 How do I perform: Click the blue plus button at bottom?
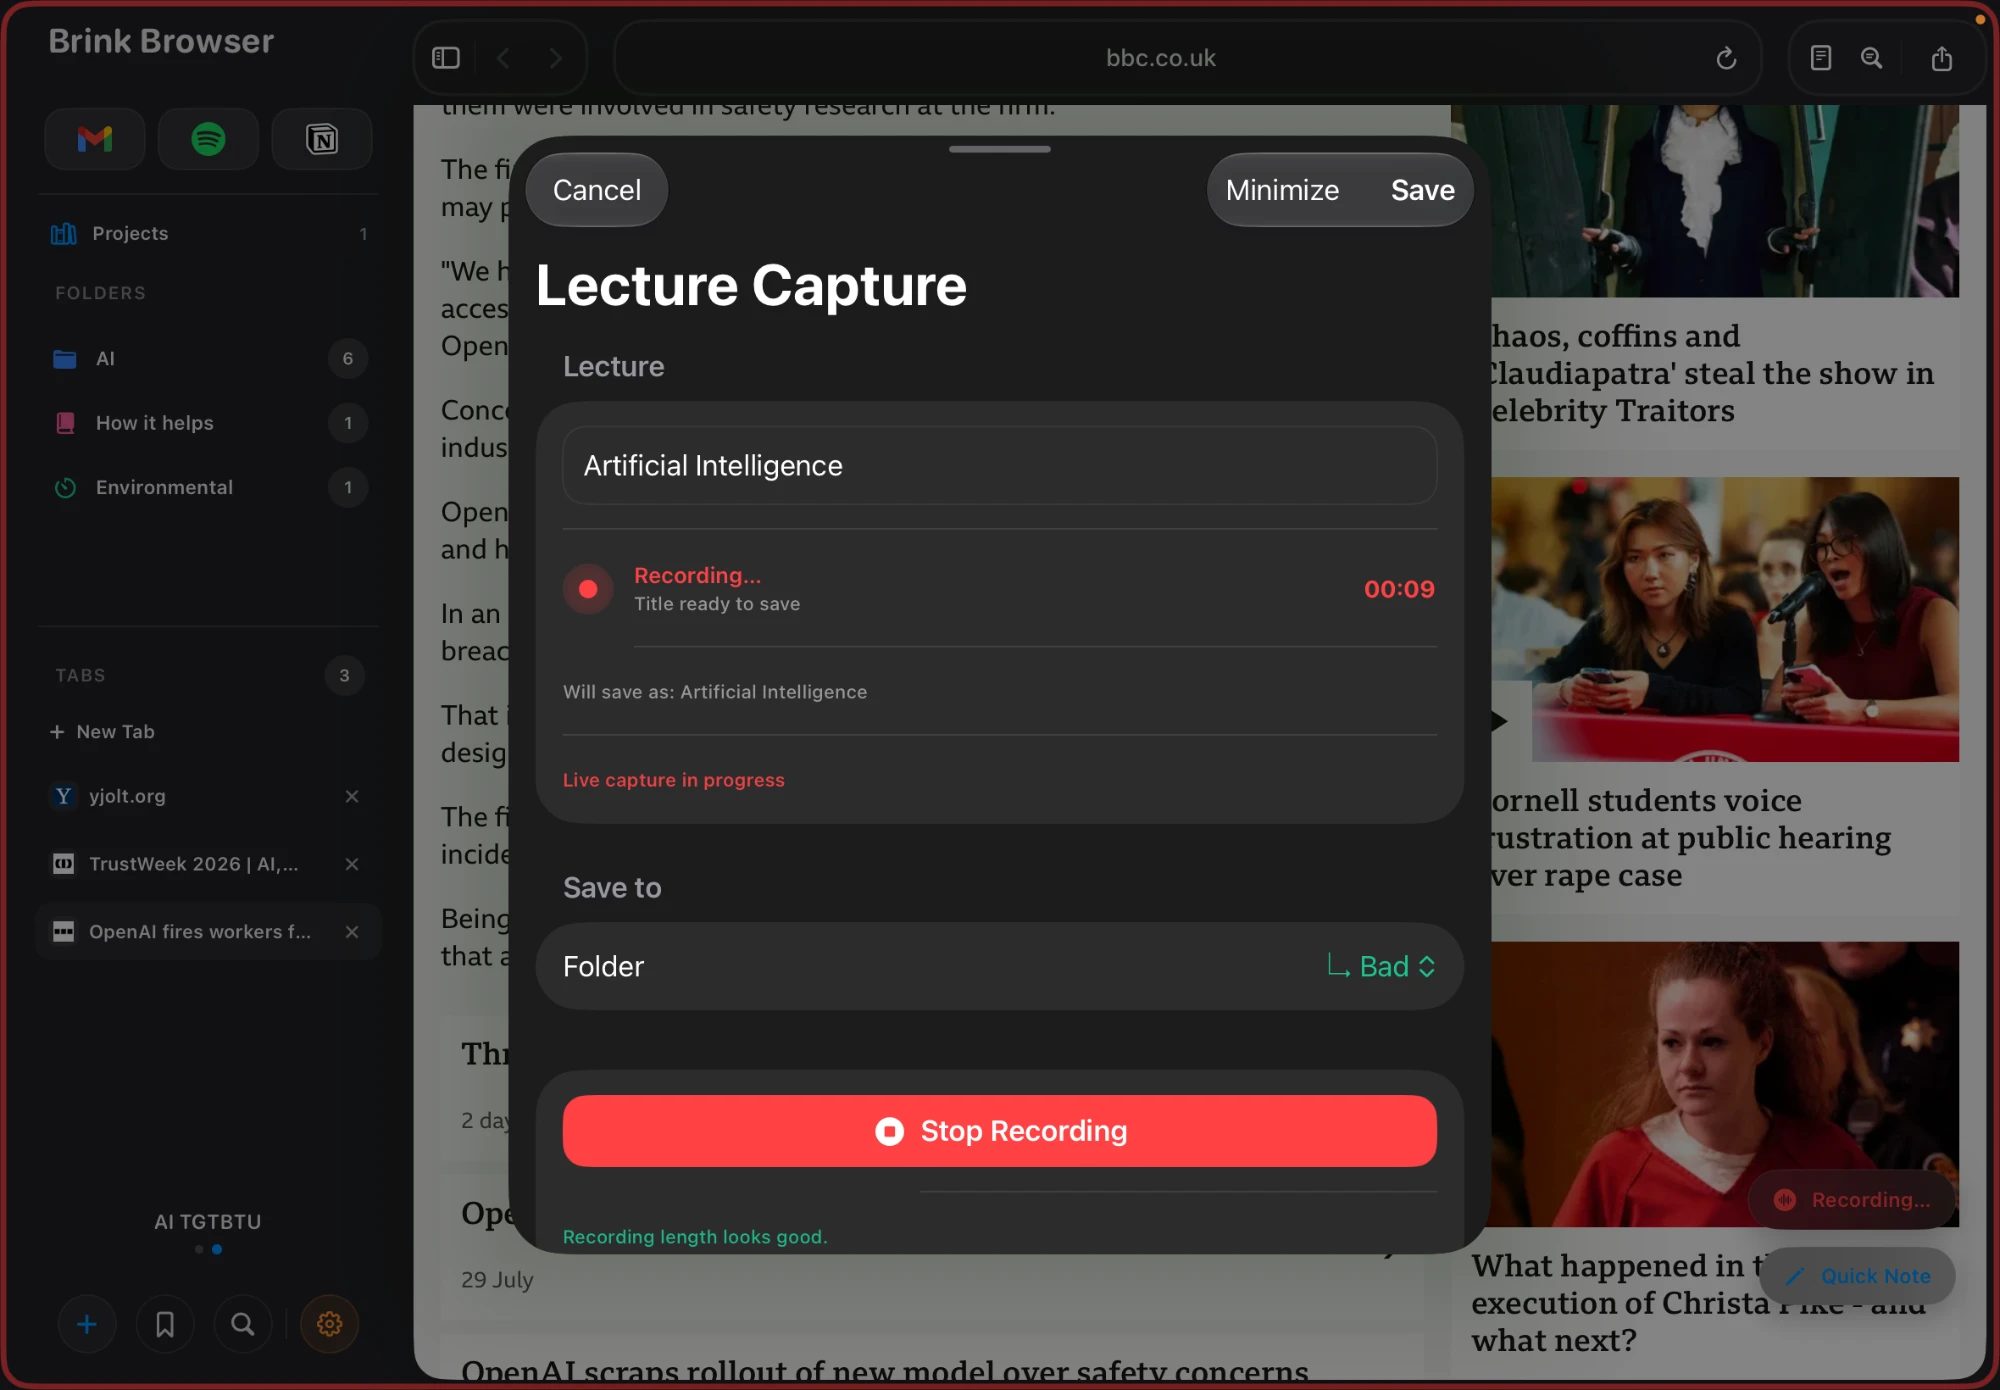pyautogui.click(x=87, y=1324)
